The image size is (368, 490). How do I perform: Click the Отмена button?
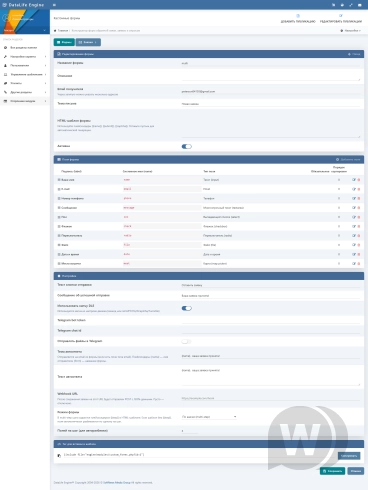point(356,471)
